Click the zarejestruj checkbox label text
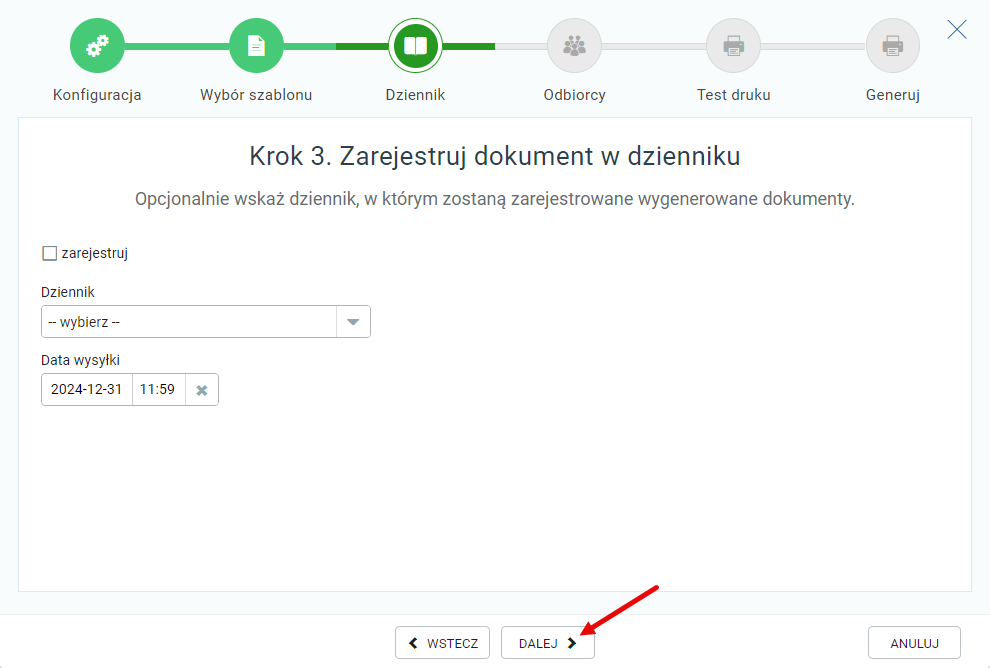Screen dimensions: 990x668 [x=95, y=253]
